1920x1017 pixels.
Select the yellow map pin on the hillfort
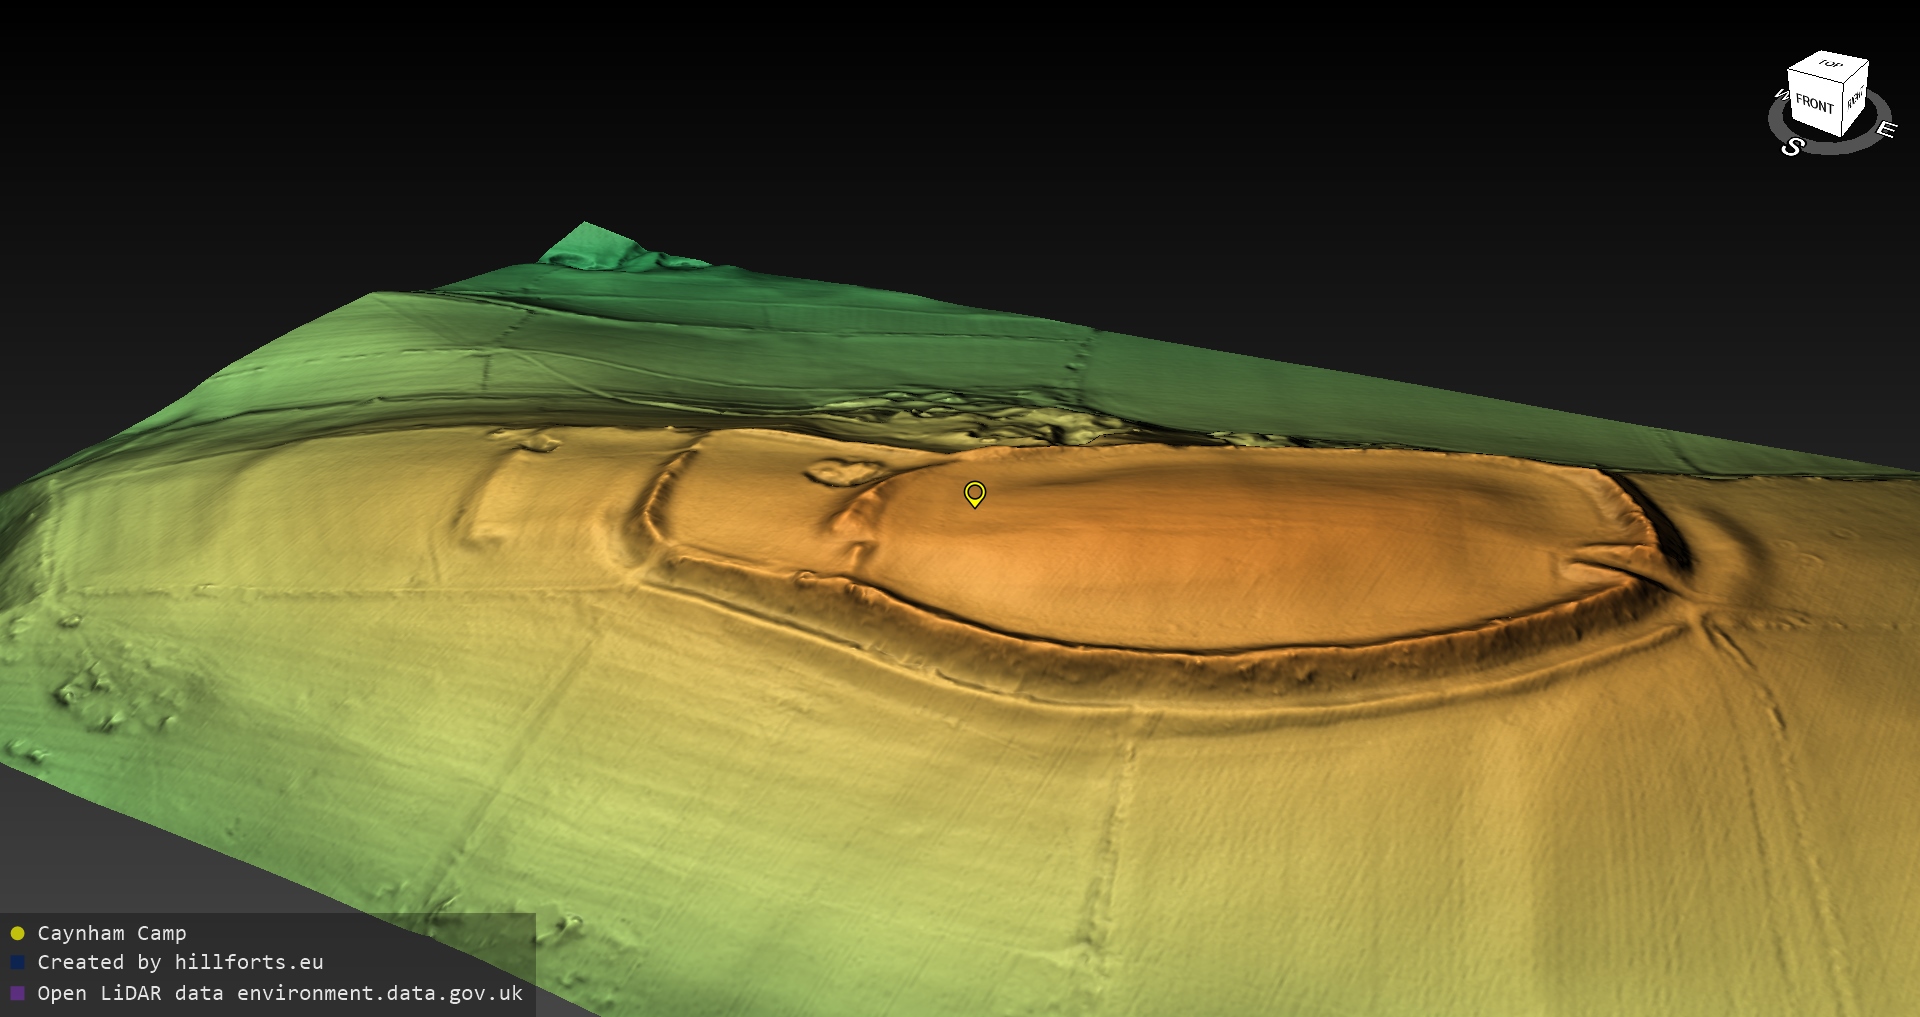point(974,493)
